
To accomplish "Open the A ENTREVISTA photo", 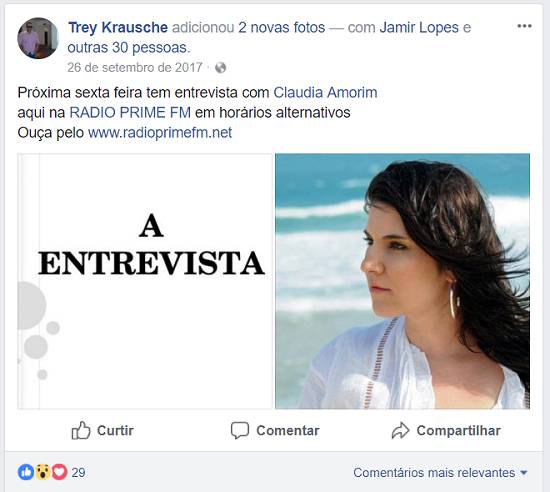I will [x=145, y=281].
